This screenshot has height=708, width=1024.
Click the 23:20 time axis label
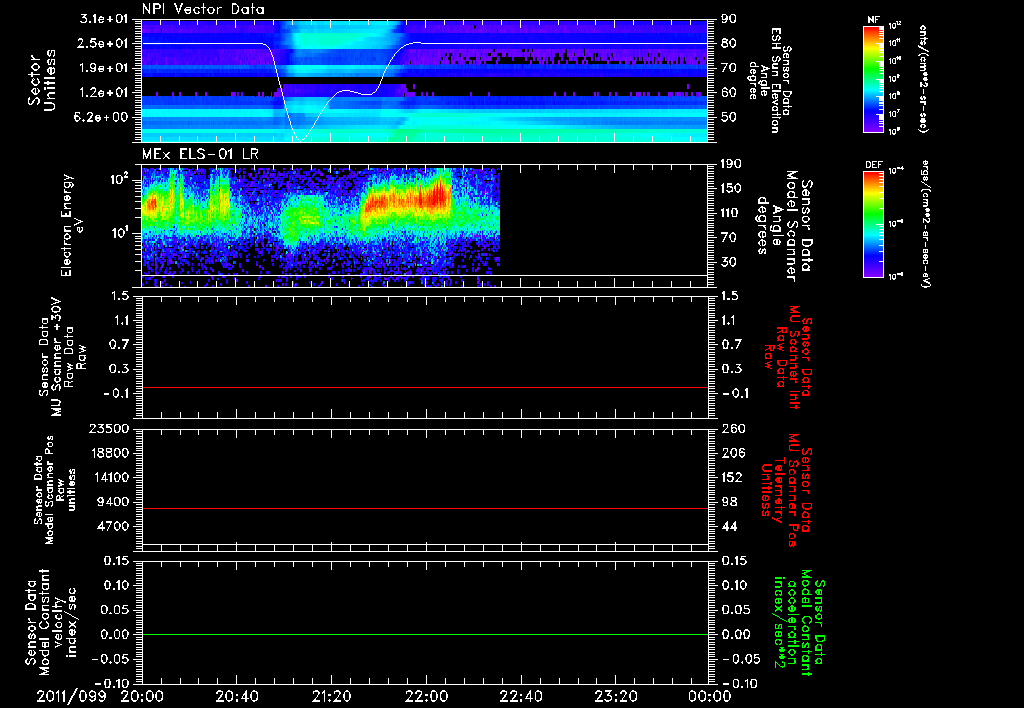(615, 696)
